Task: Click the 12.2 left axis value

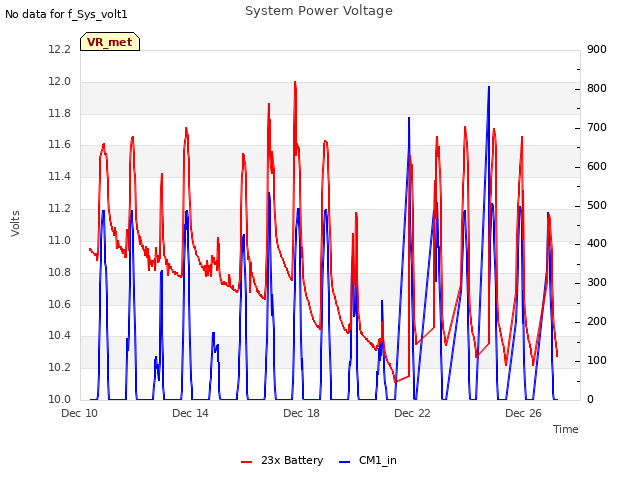Action: point(60,49)
